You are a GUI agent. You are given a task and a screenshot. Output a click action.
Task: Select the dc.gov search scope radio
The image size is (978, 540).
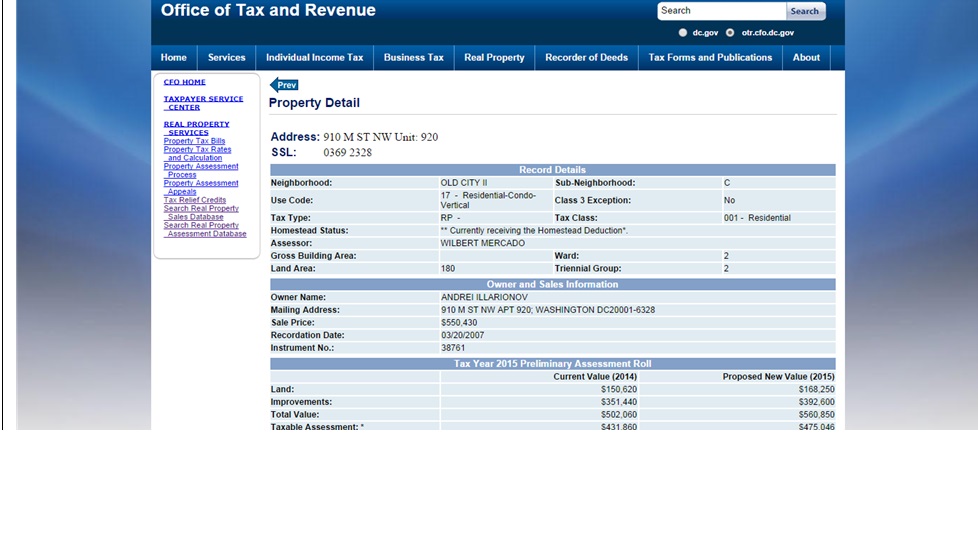(x=683, y=32)
